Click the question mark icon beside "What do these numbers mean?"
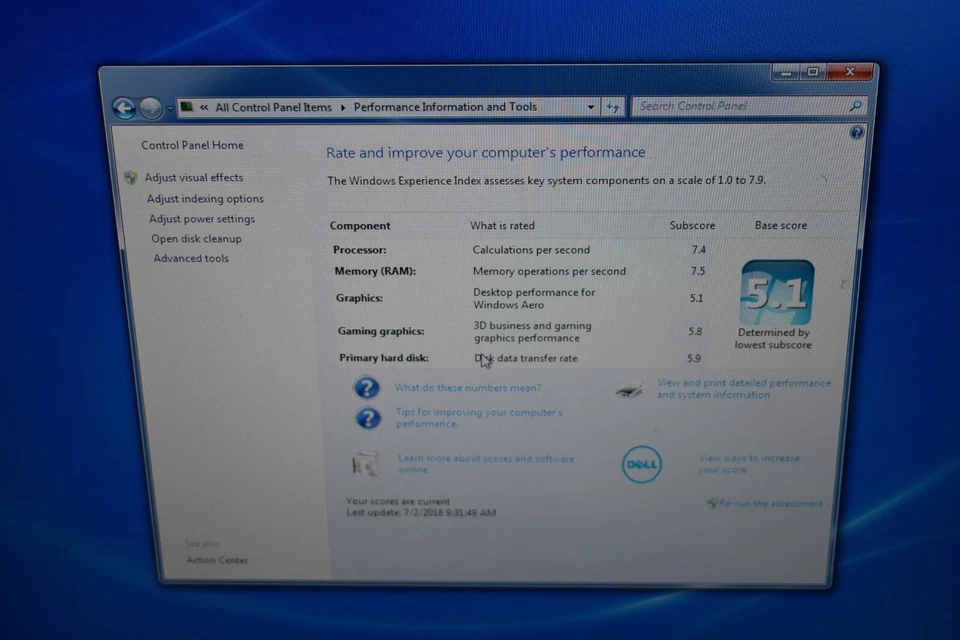The height and width of the screenshot is (640, 960). point(367,388)
